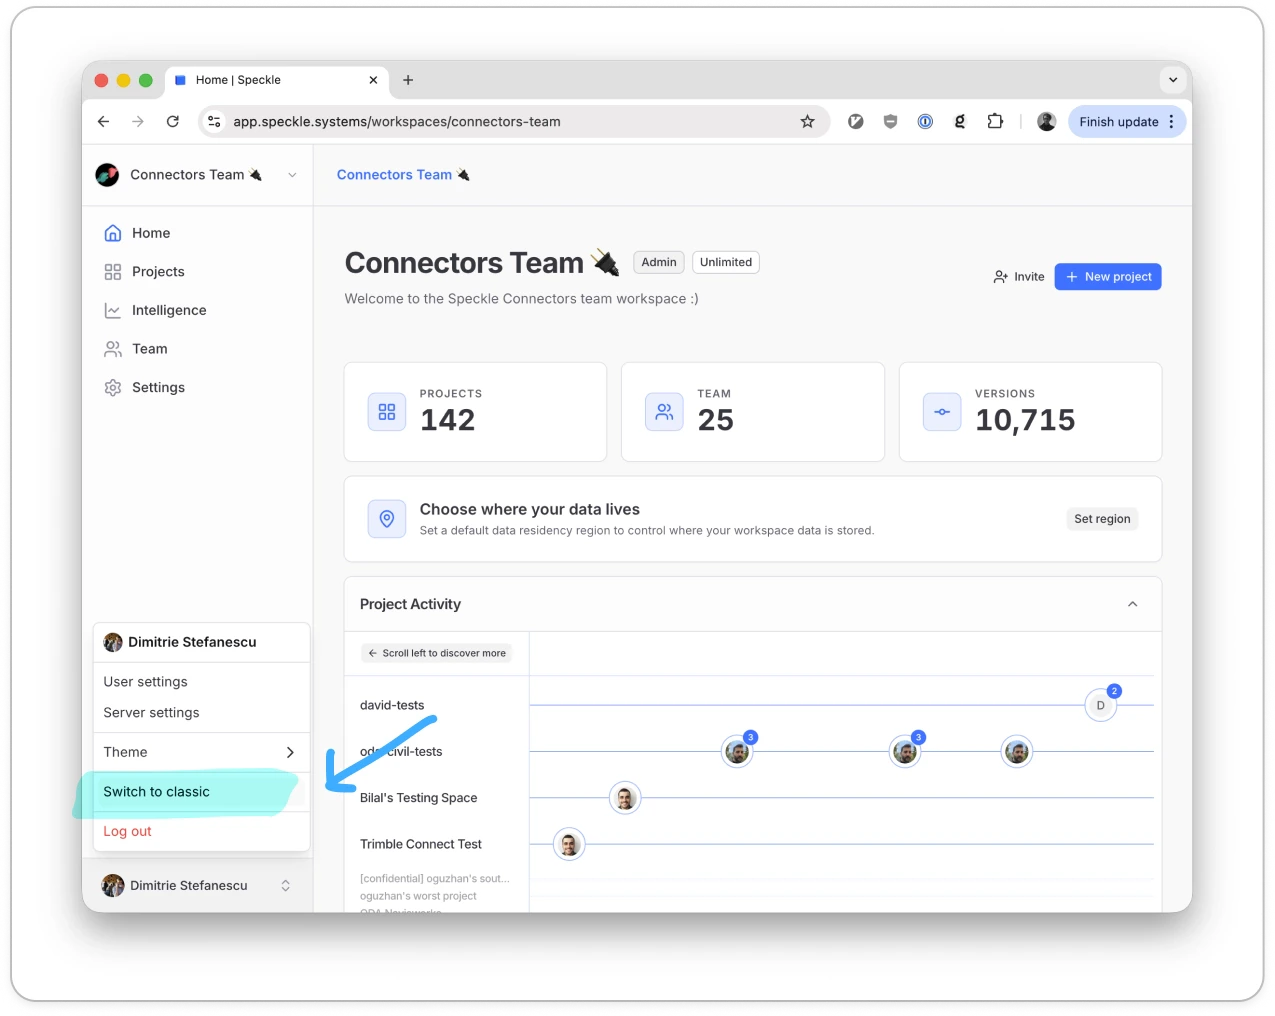Toggle the Dimitrie Stefanescu user menu button
The image size is (1275, 1016).
tap(197, 886)
